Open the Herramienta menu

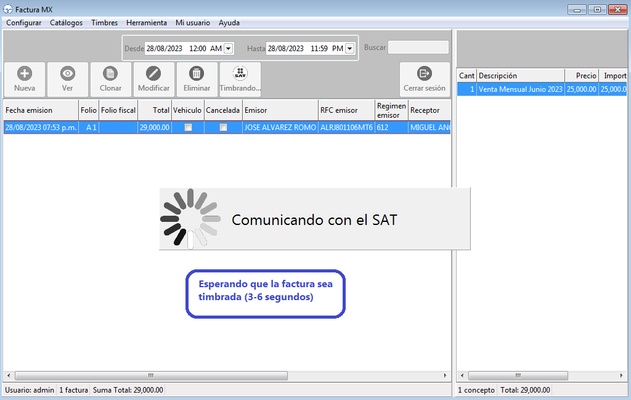coord(146,23)
